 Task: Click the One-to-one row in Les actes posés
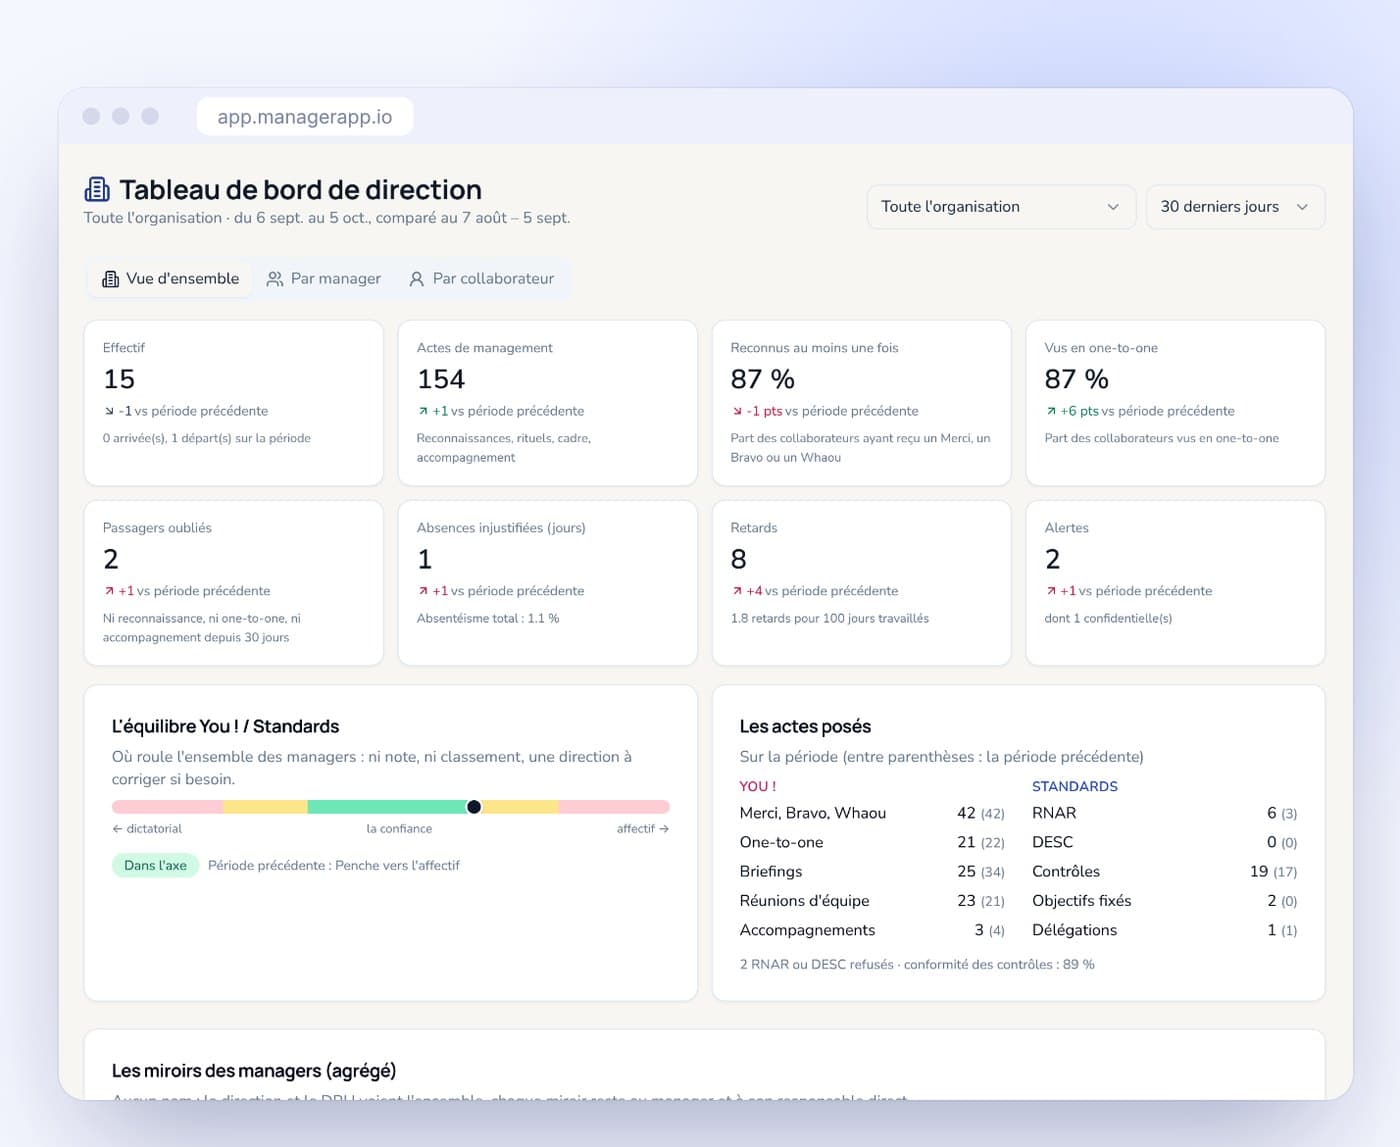point(872,842)
